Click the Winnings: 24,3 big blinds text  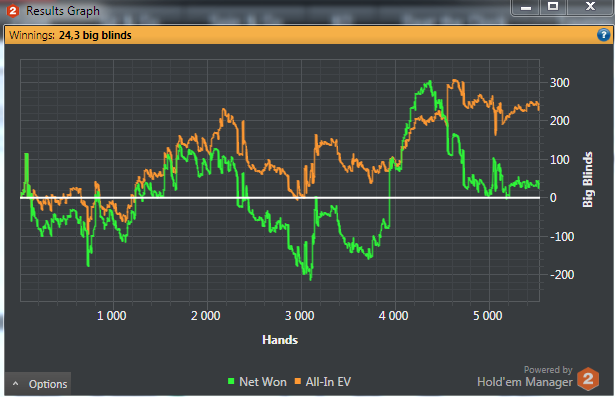[70, 35]
